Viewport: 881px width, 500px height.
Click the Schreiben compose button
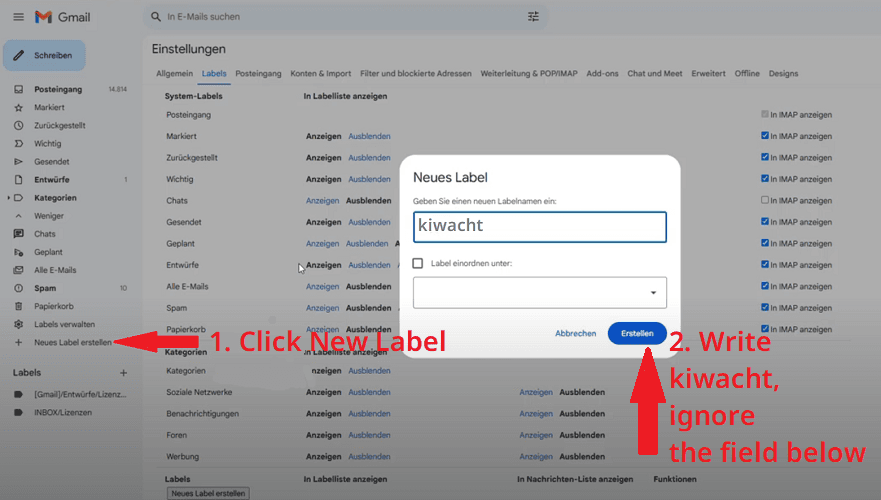(x=44, y=56)
